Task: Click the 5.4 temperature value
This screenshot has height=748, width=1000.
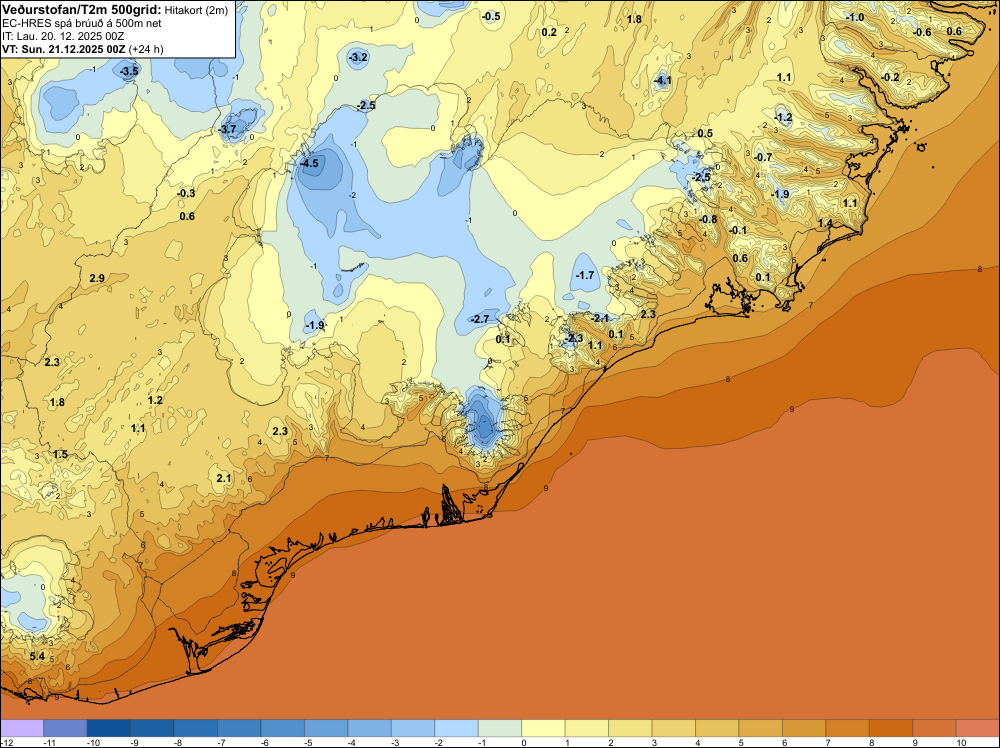Action: pyautogui.click(x=37, y=656)
